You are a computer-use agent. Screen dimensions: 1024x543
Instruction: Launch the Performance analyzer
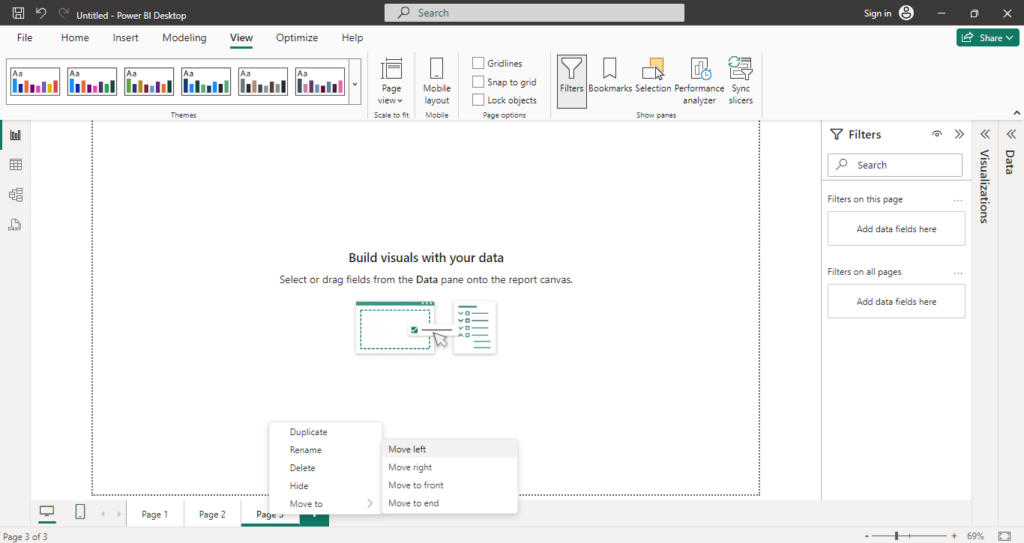[x=699, y=81]
